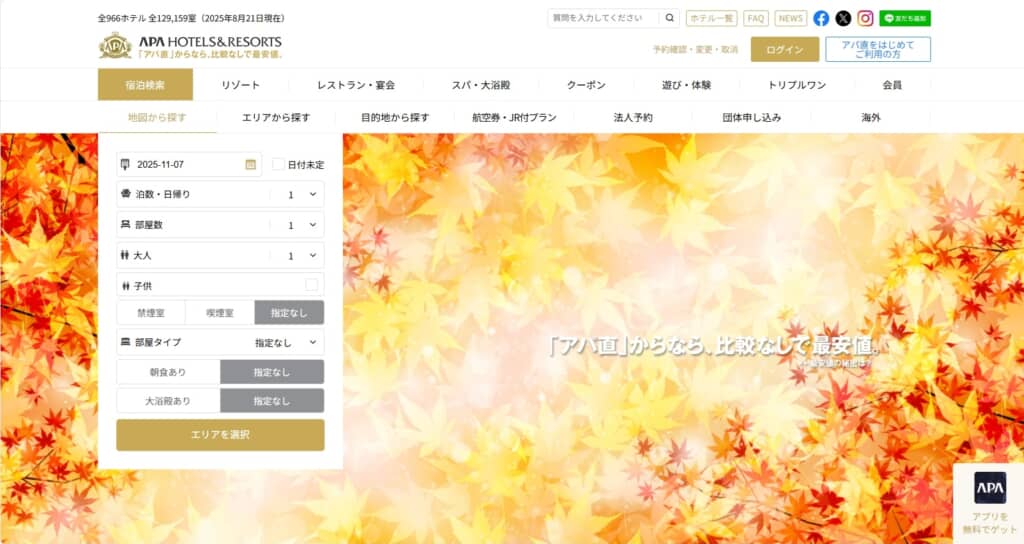The image size is (1024, 544).
Task: Switch to the エリアから探す tab
Action: tap(276, 117)
